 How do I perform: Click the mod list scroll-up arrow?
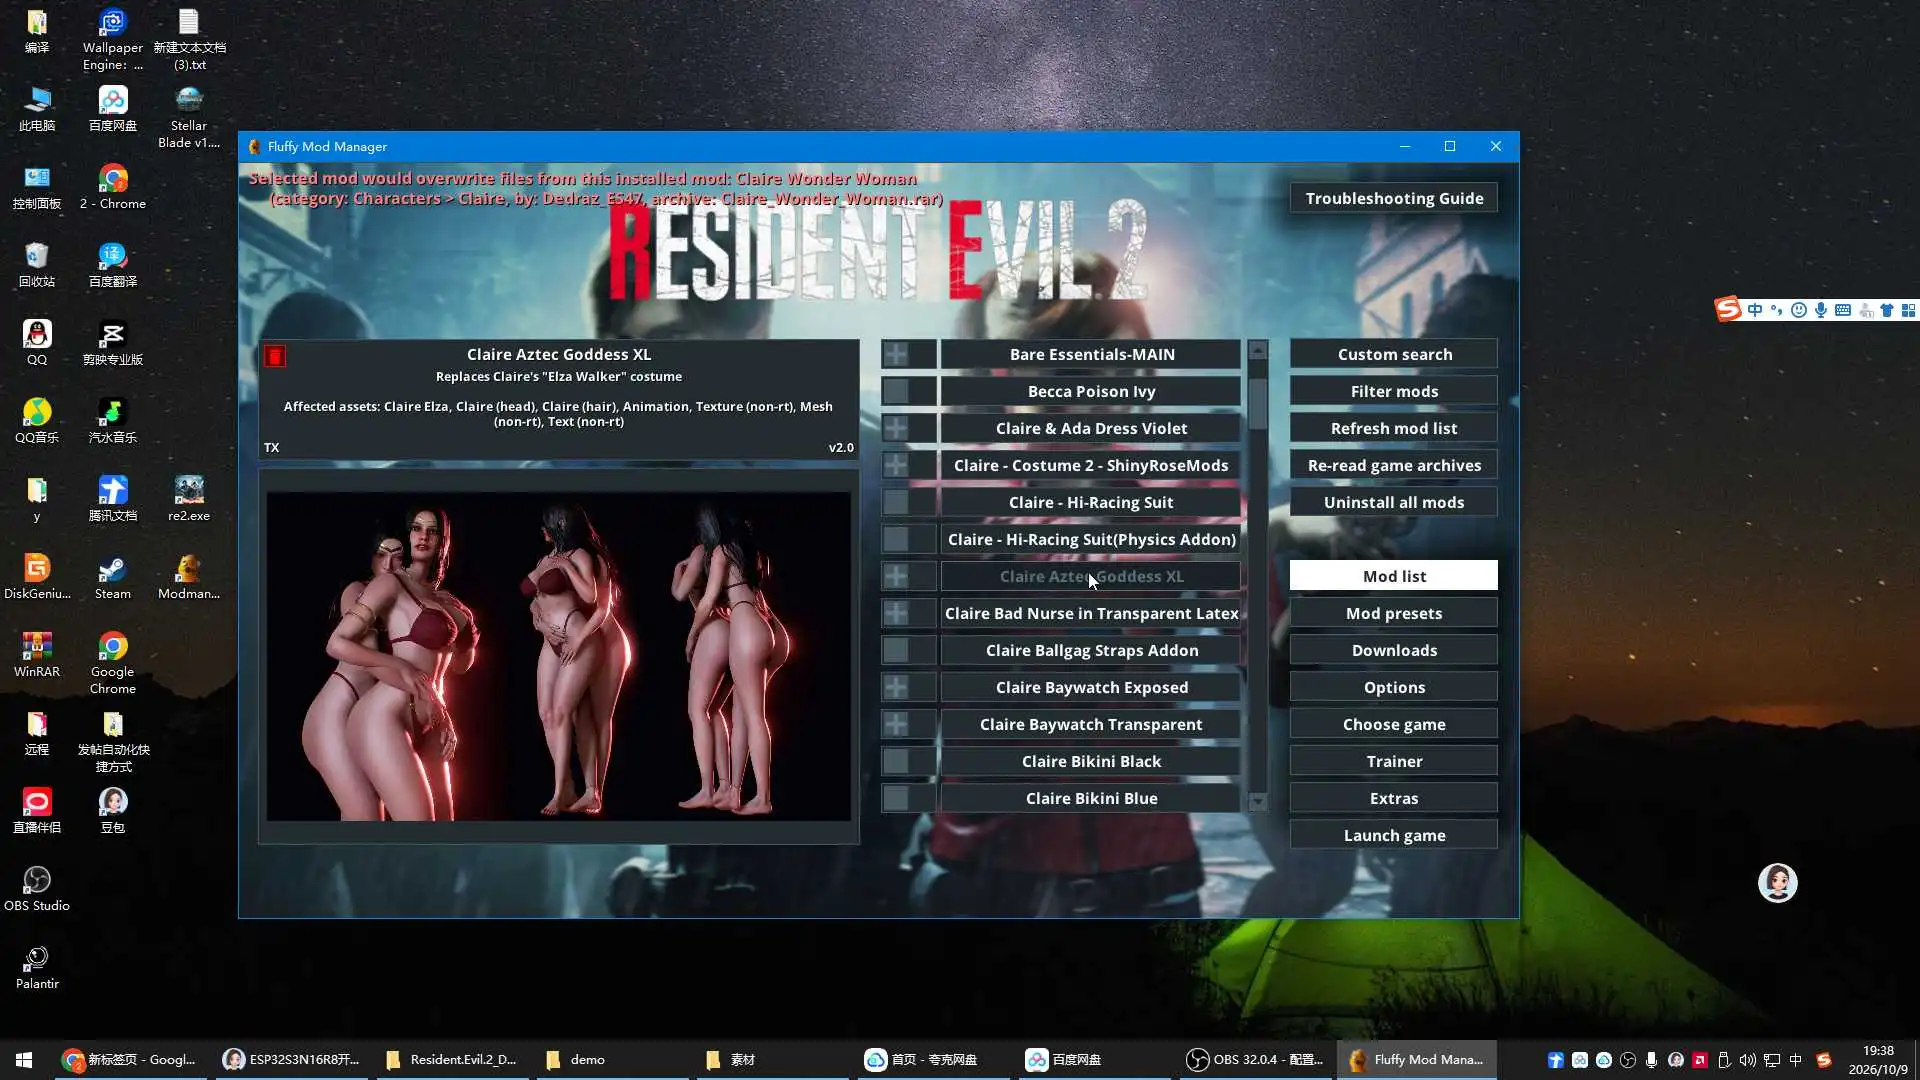(x=1258, y=350)
